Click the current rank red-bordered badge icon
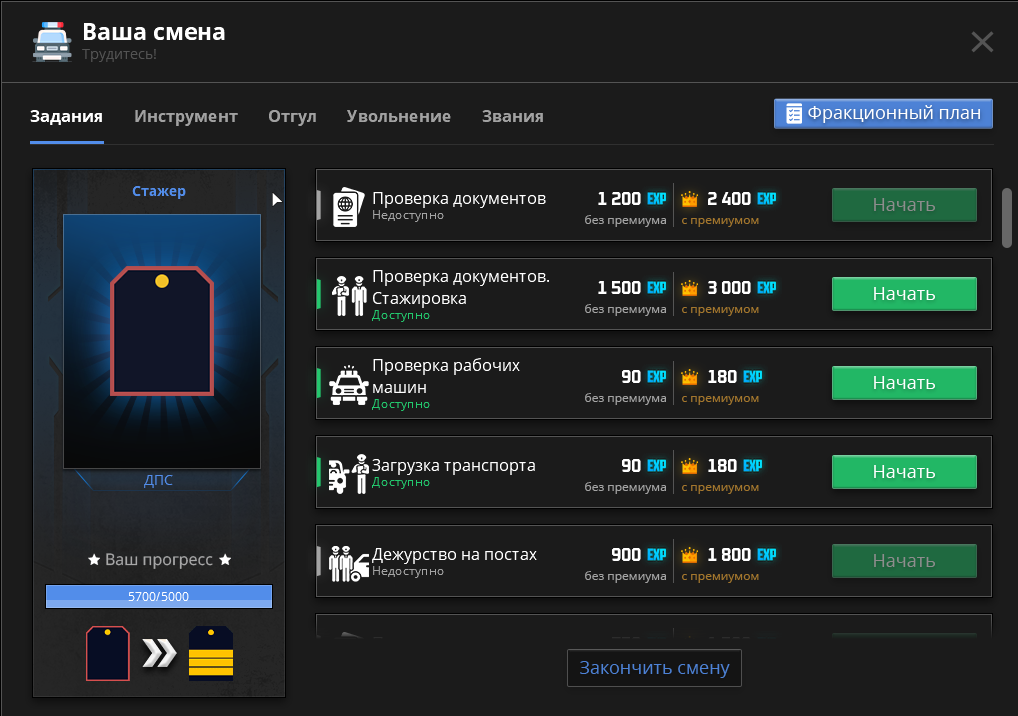 [x=107, y=653]
